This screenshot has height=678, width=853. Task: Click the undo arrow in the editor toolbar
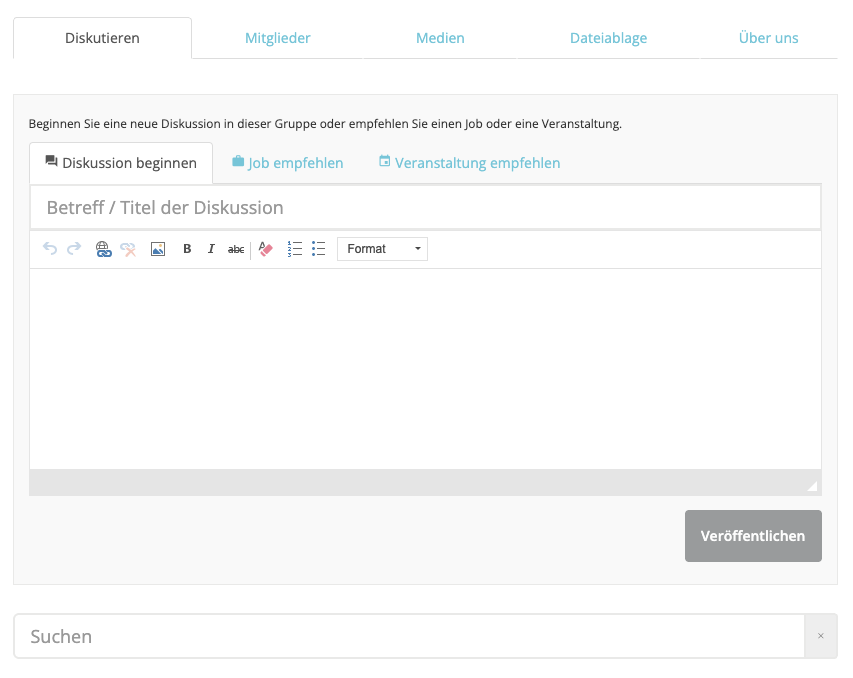pyautogui.click(x=50, y=249)
